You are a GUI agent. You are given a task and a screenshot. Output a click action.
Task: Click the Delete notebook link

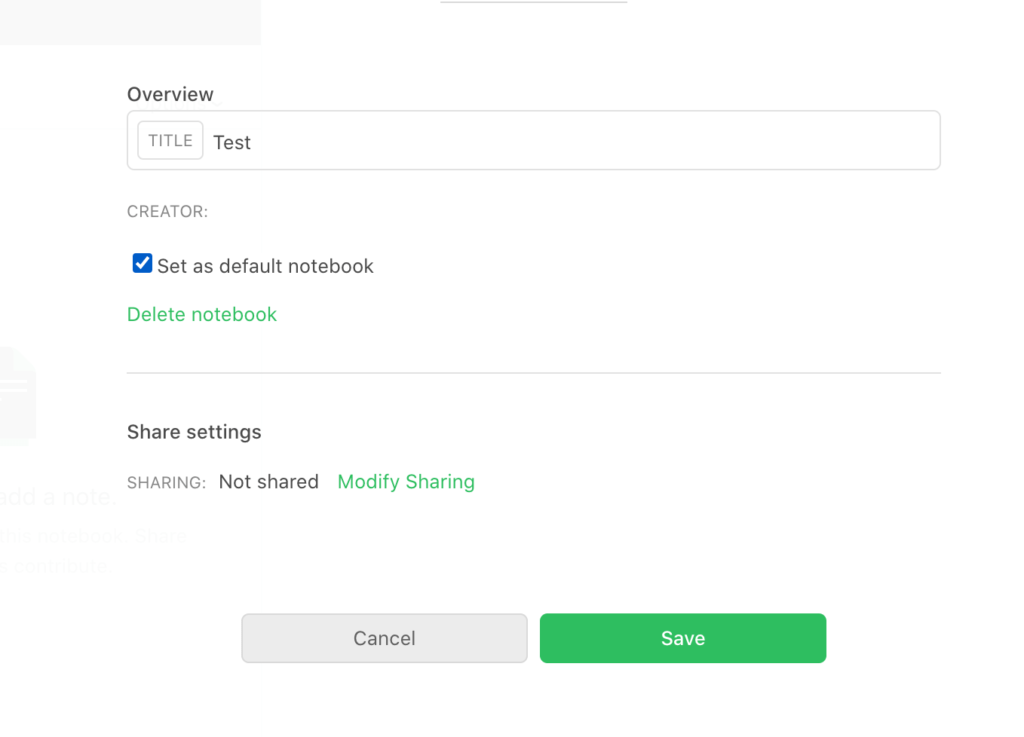[x=201, y=314]
